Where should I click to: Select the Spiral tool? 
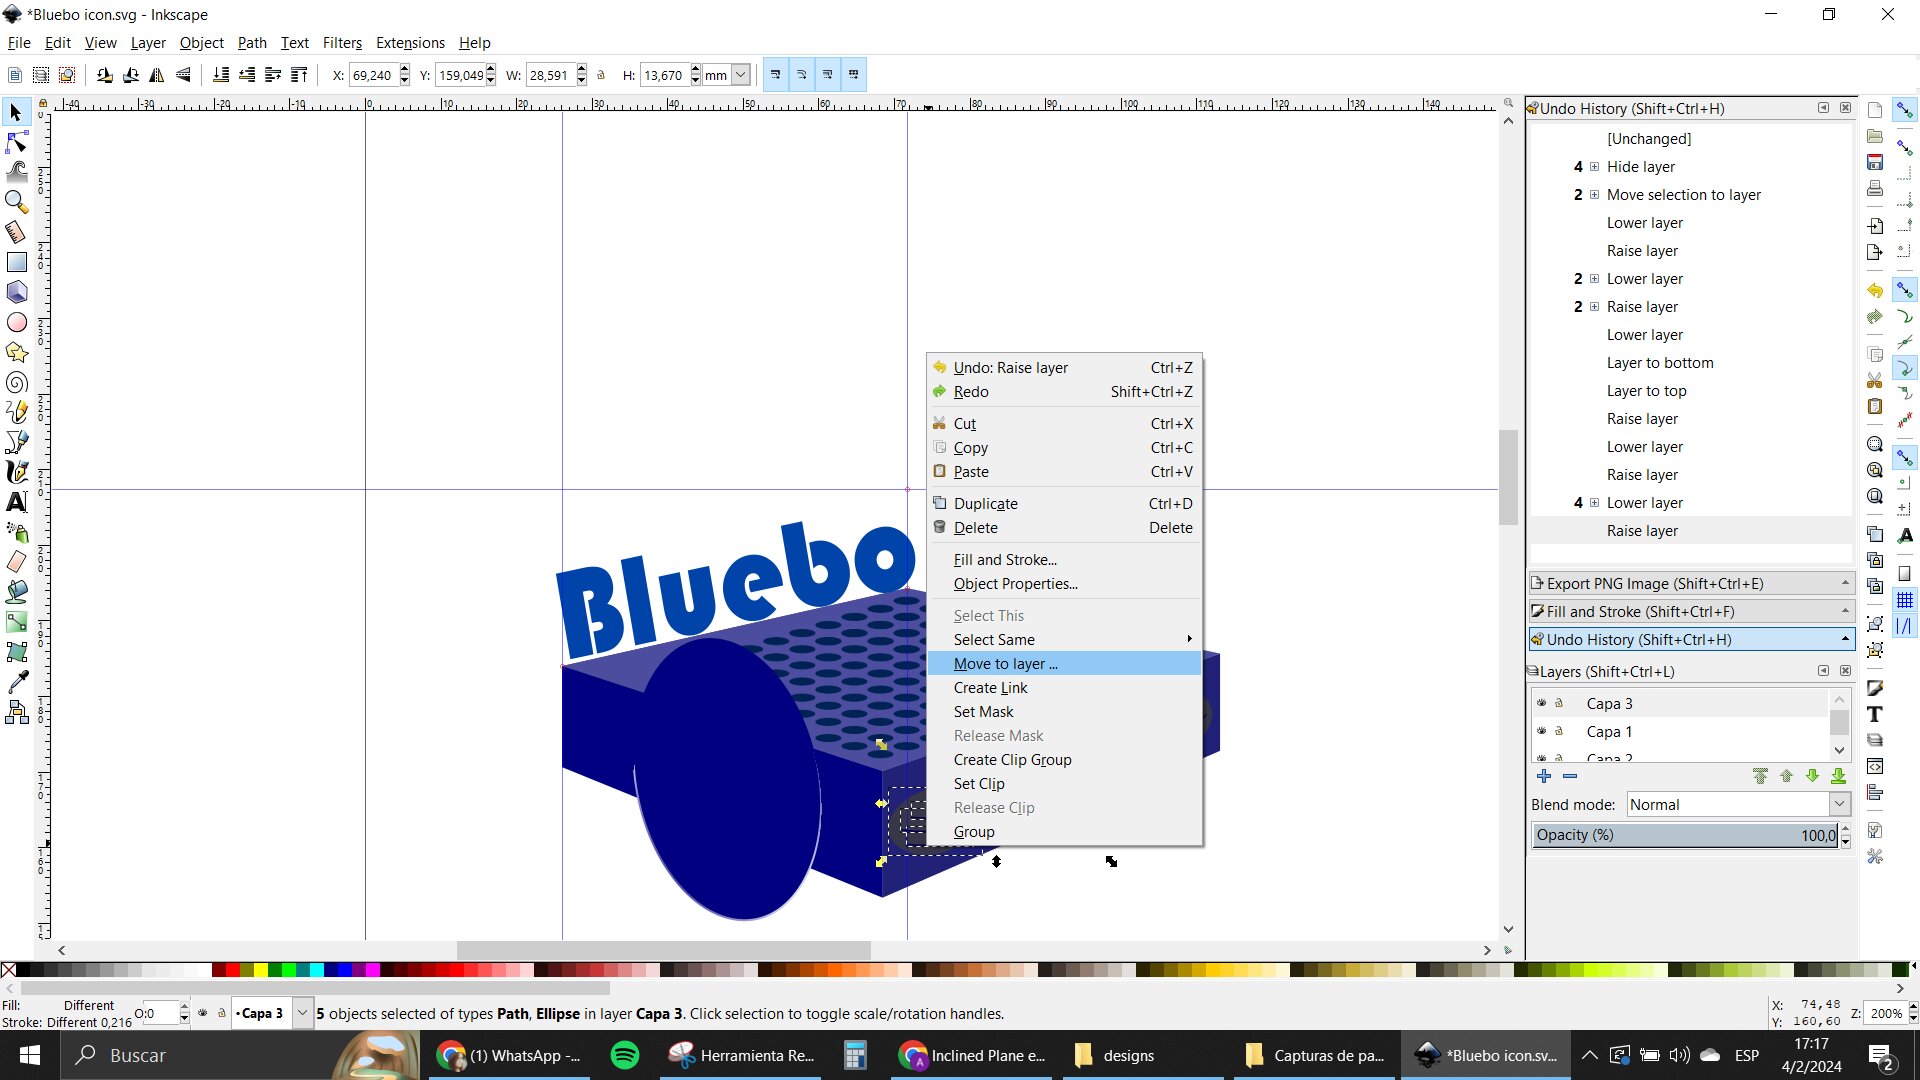pyautogui.click(x=16, y=382)
